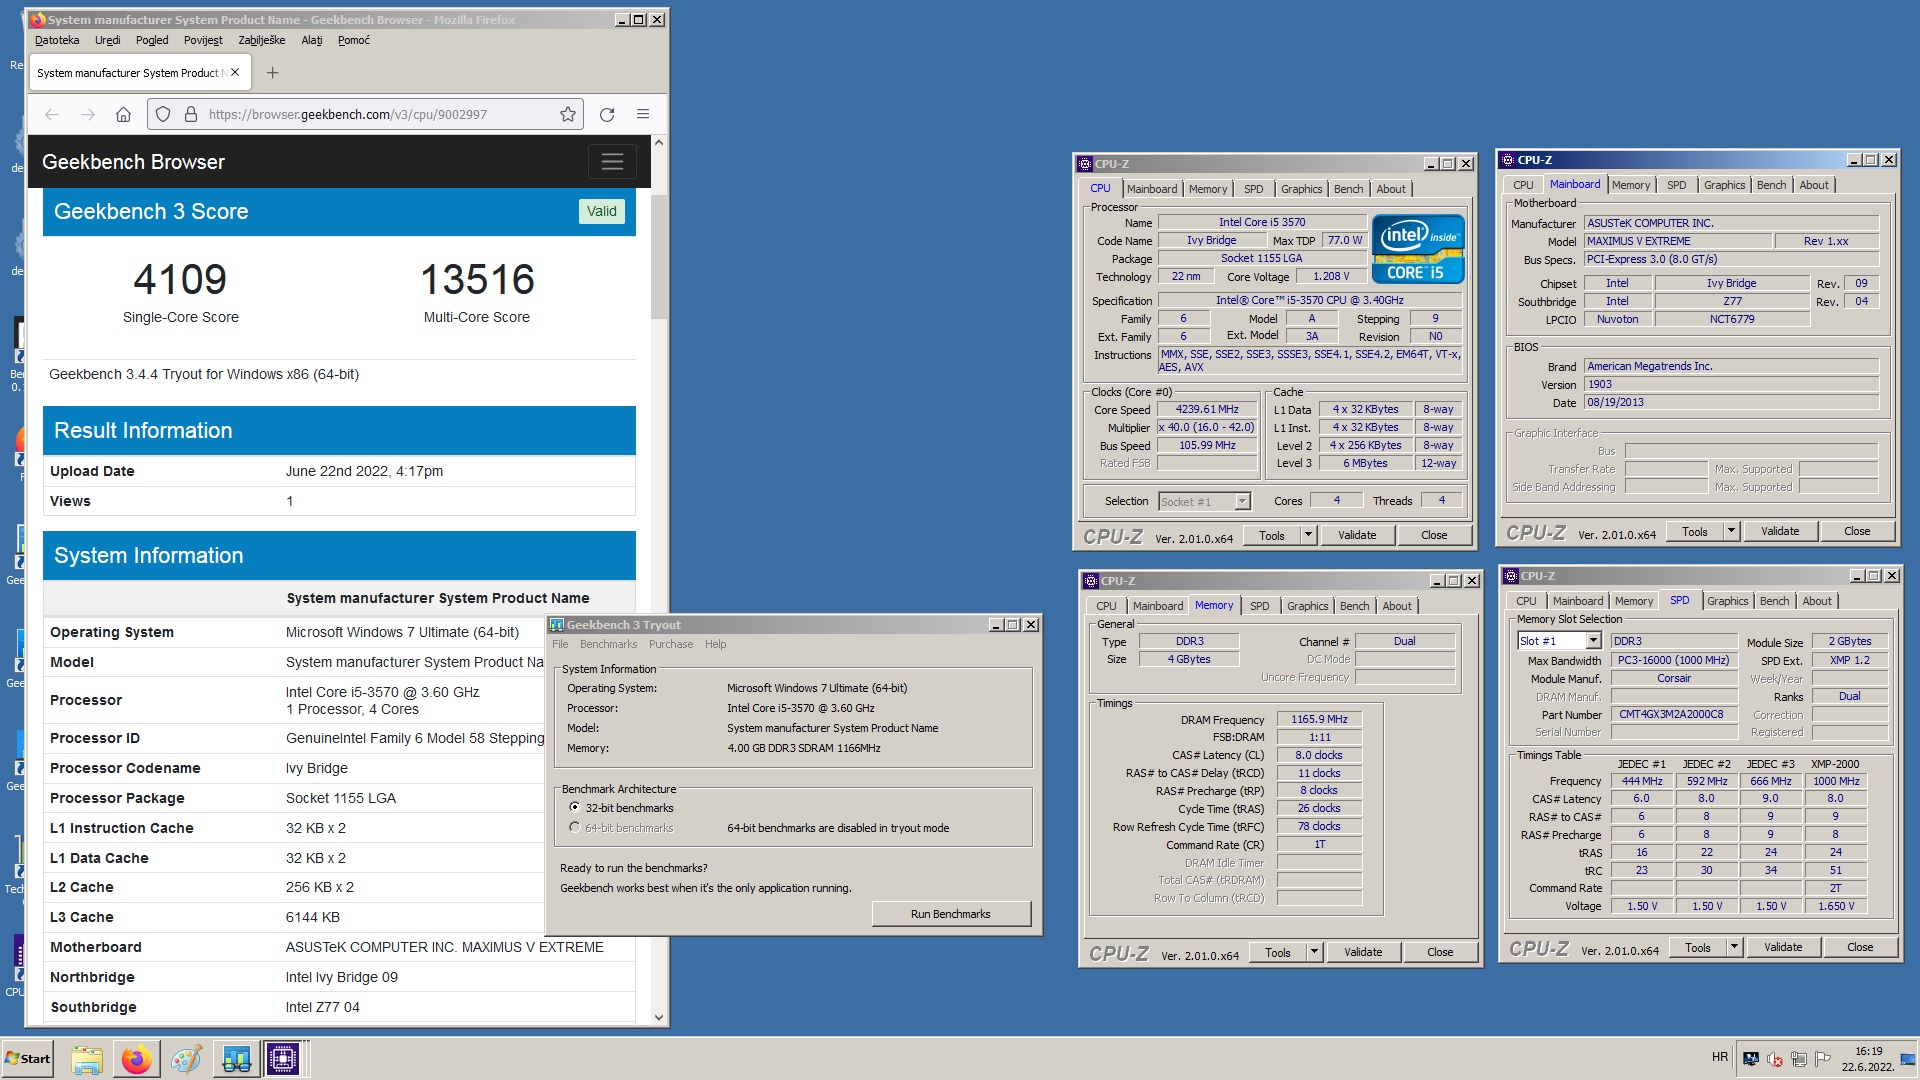This screenshot has width=1920, height=1080.
Task: Click the tracking protection shield icon
Action: click(x=163, y=114)
